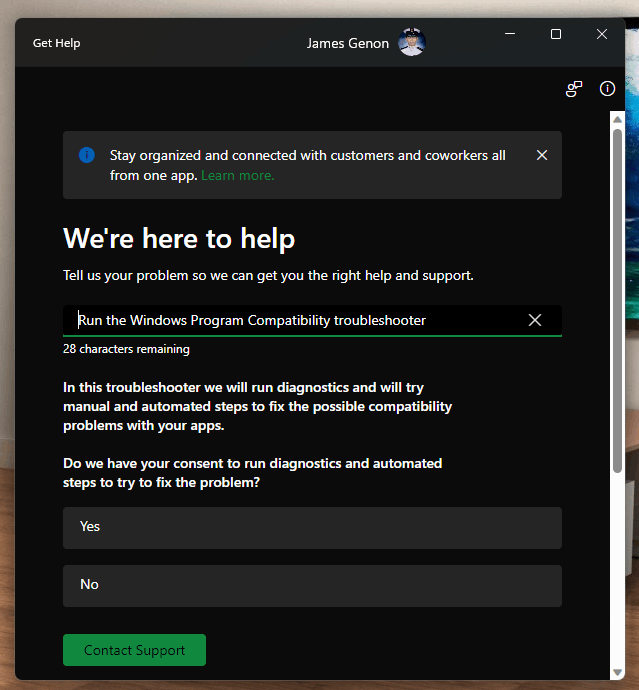Click the 'In this troubleshooter' description paragraph
This screenshot has width=639, height=690.
click(257, 406)
